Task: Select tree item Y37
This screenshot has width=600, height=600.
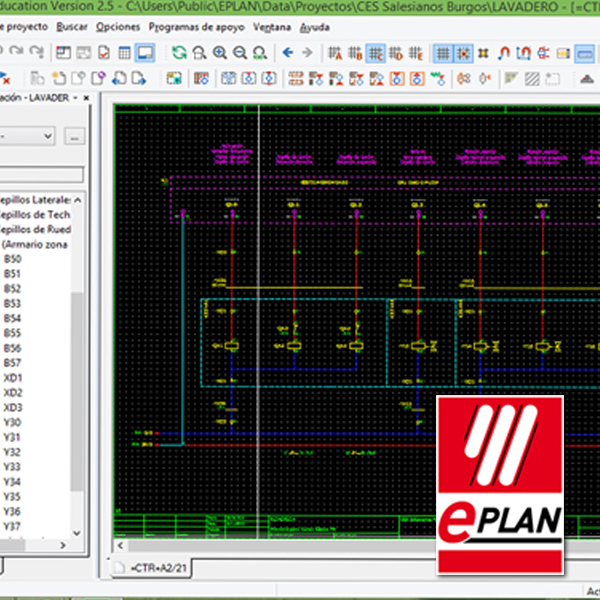Action: (x=12, y=527)
